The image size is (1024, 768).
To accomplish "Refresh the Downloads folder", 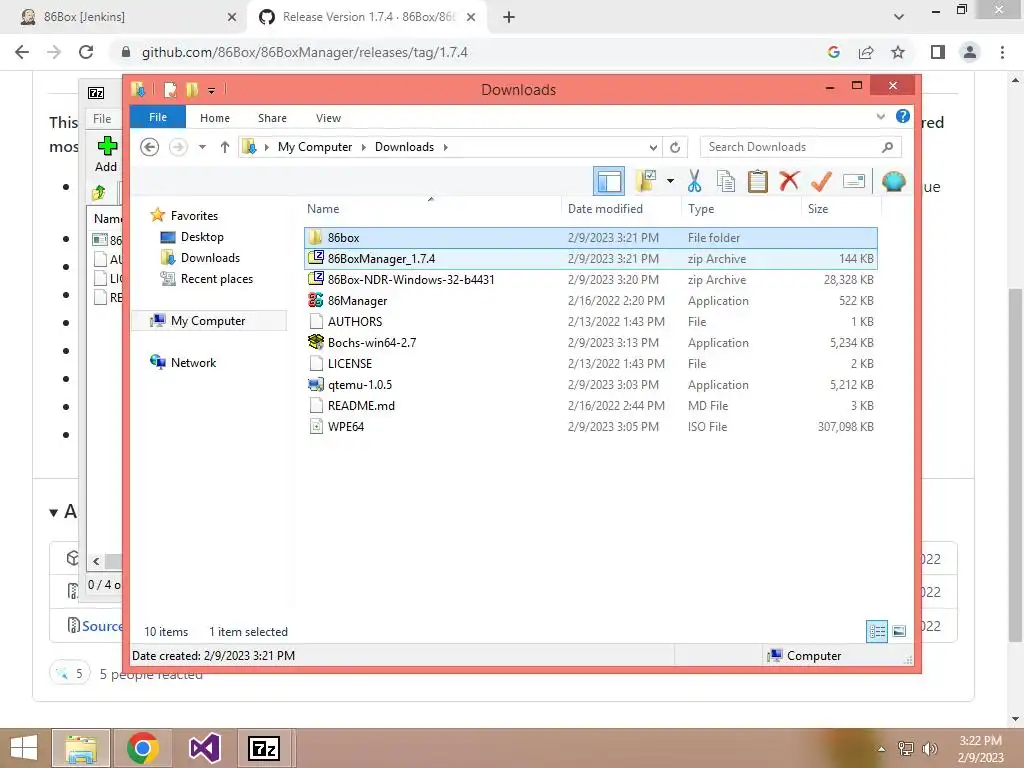I will click(675, 148).
